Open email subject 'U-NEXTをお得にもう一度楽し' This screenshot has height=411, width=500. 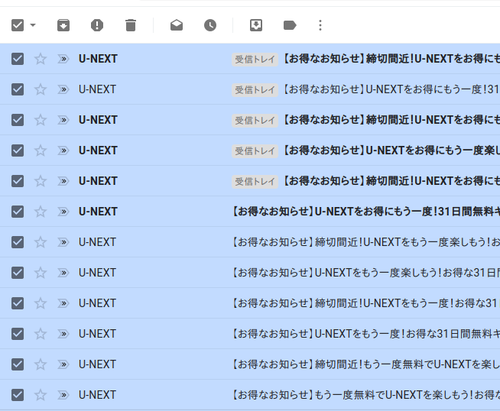[391, 150]
